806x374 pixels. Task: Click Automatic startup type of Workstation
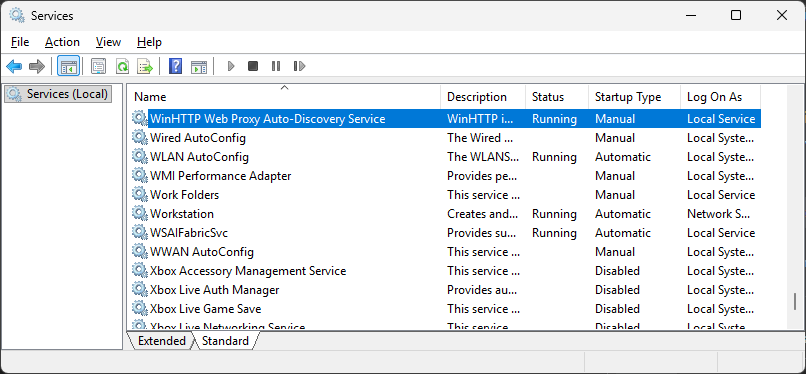[x=623, y=214]
